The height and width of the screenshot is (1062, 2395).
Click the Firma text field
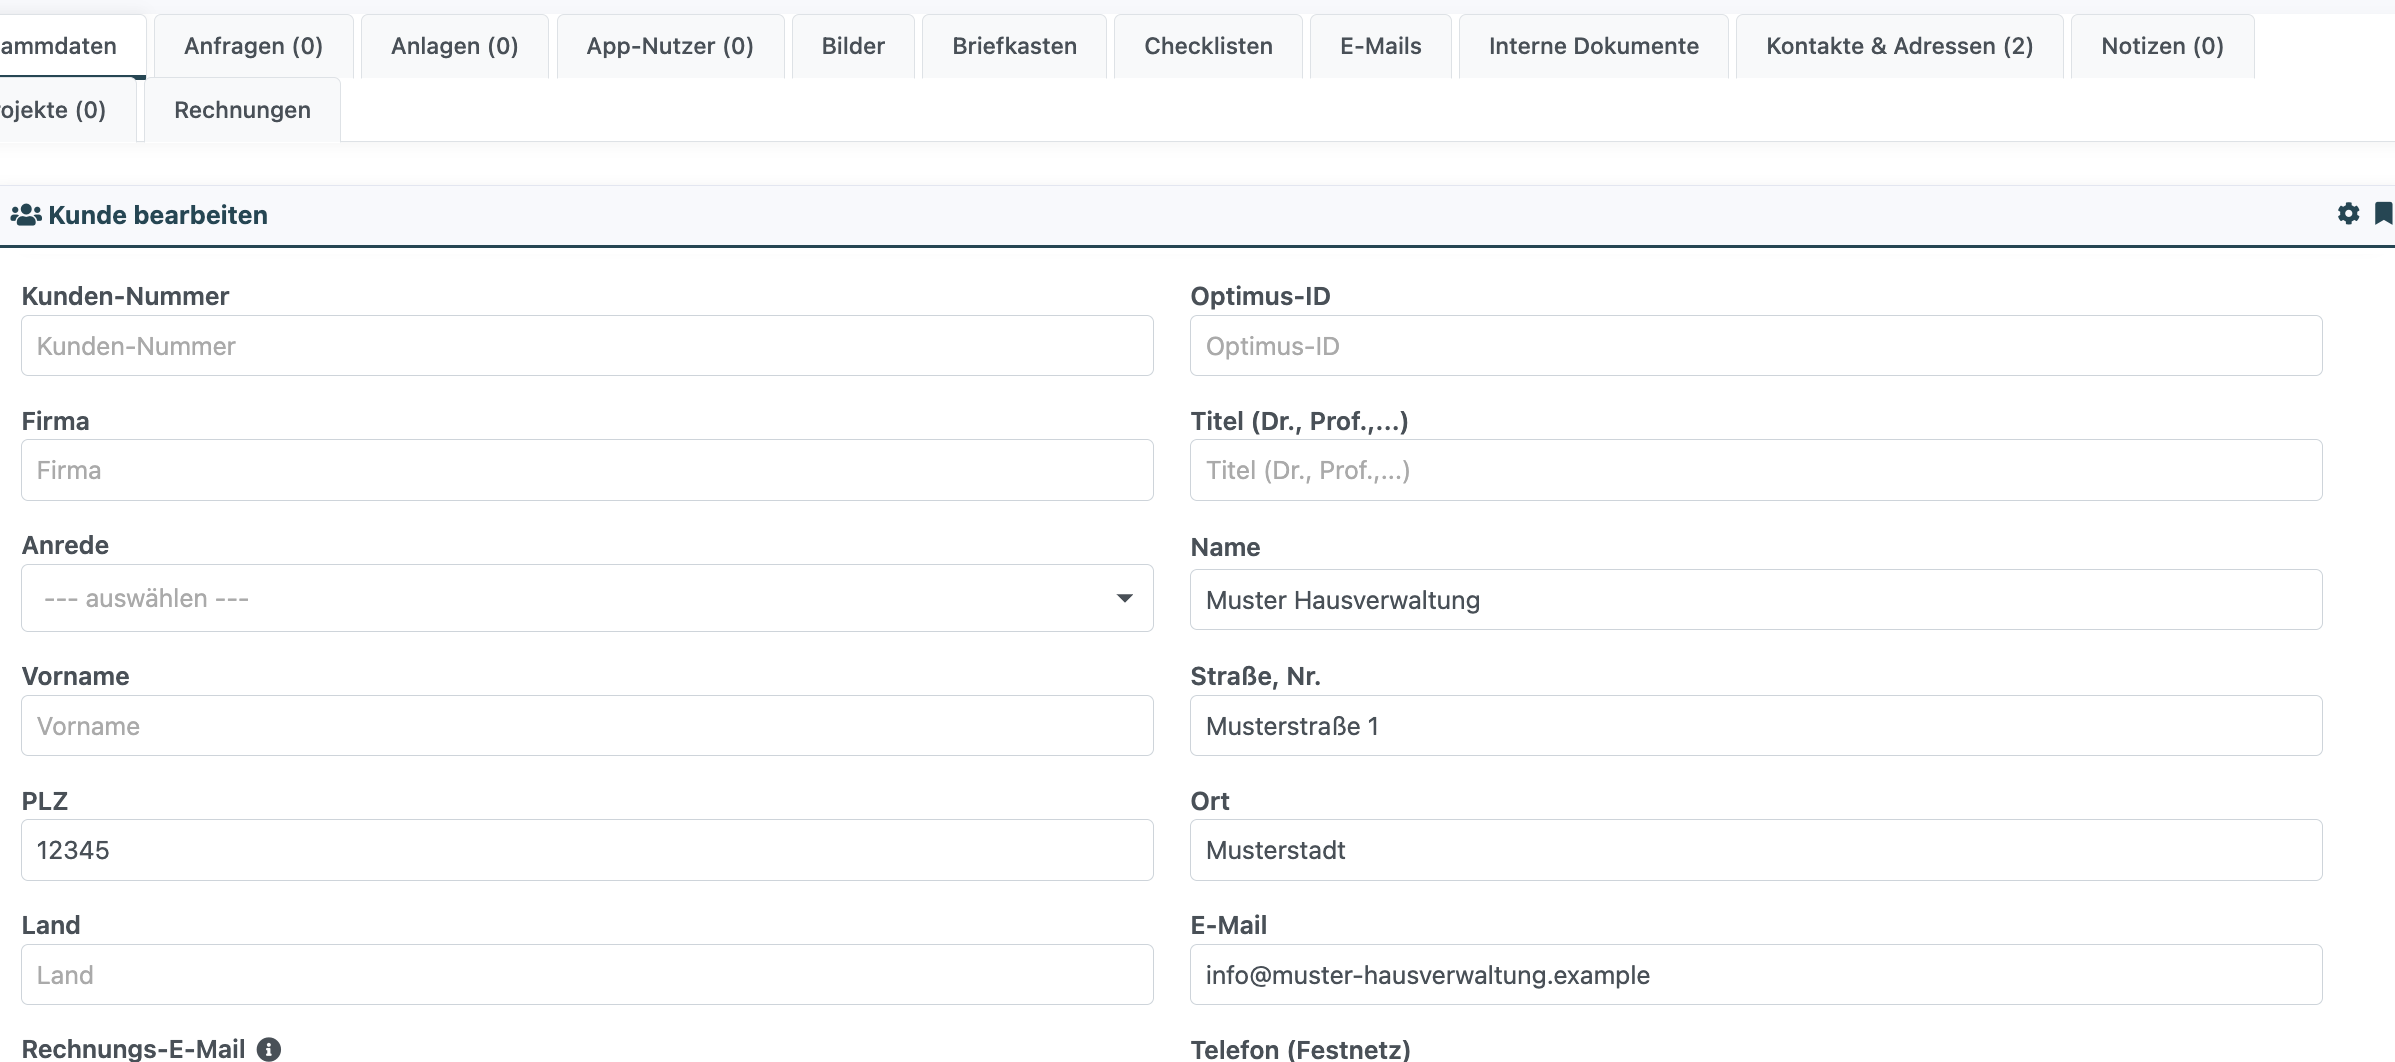[x=587, y=470]
